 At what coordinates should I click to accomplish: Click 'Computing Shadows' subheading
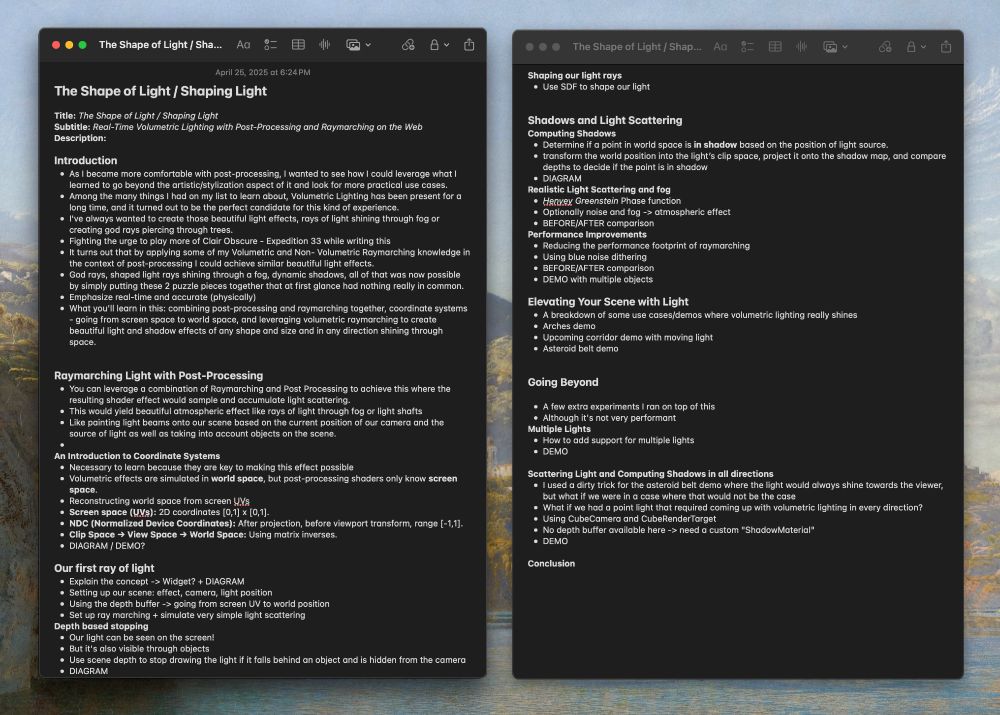tap(571, 134)
